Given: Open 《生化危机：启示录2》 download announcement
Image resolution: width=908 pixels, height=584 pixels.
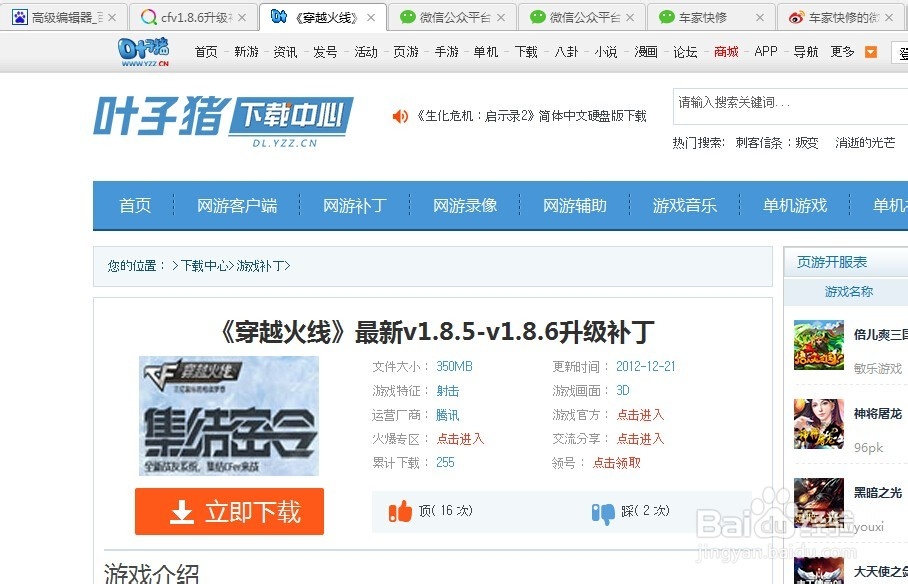Looking at the screenshot, I should 531,116.
